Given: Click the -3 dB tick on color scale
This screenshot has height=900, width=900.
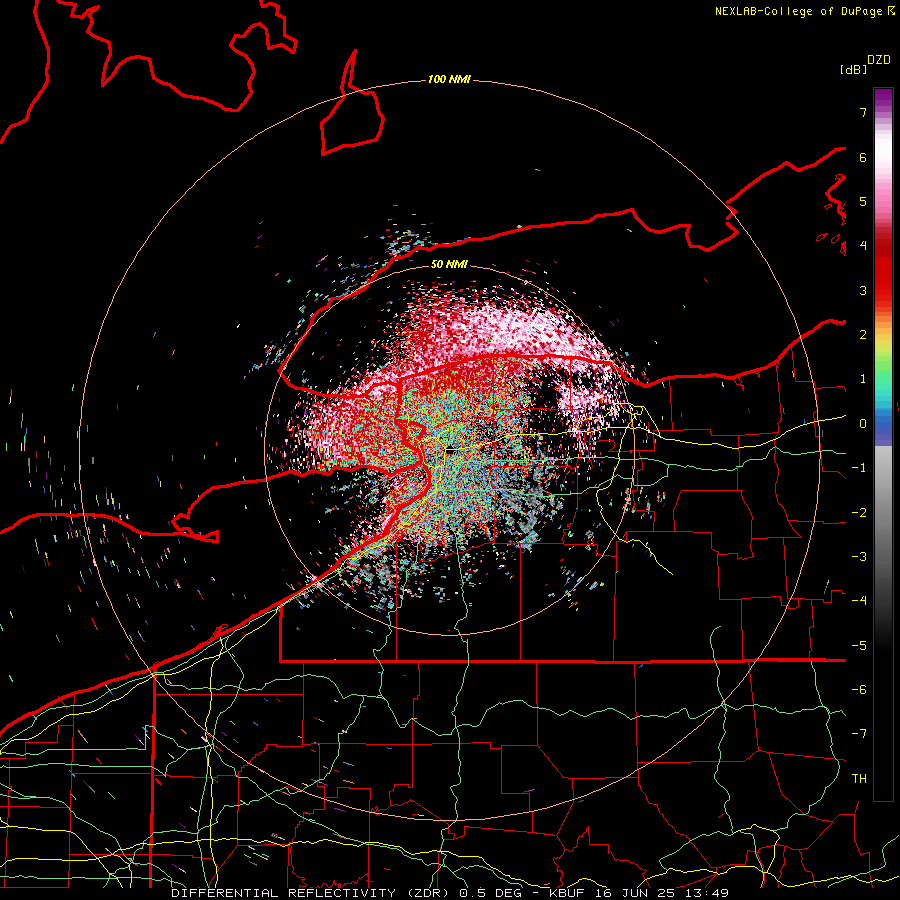Looking at the screenshot, I should (859, 557).
